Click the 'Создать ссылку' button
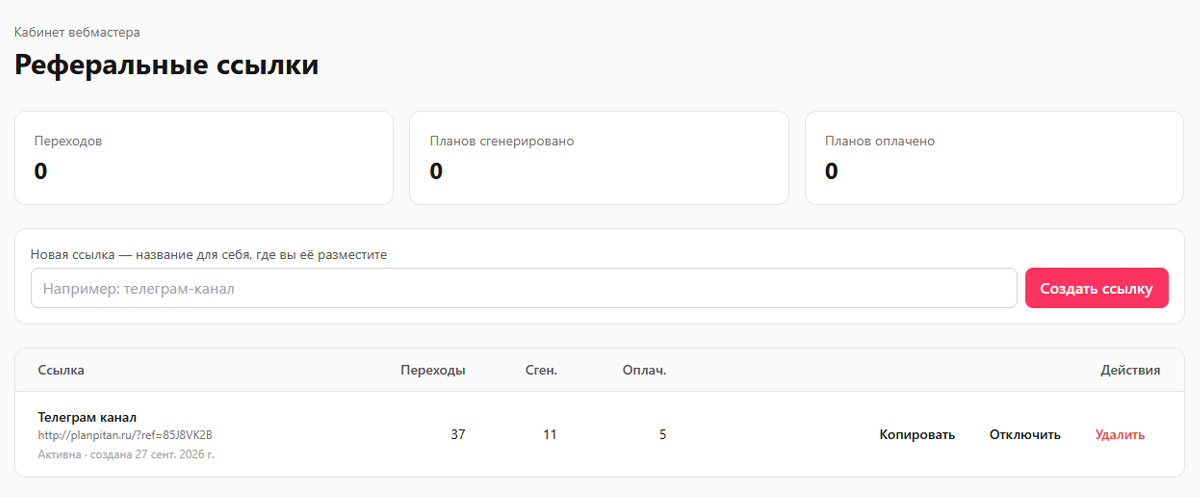The image size is (1200, 497). (1096, 288)
